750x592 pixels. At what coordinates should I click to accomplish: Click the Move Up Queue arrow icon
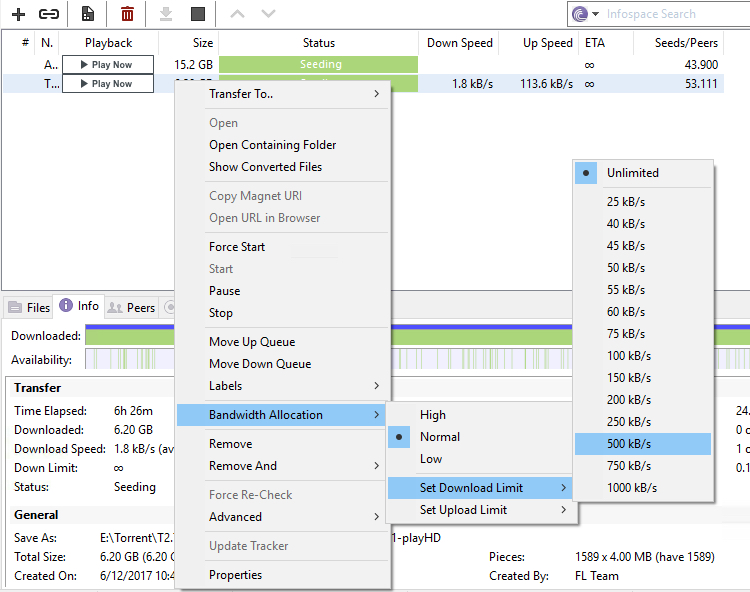click(237, 14)
